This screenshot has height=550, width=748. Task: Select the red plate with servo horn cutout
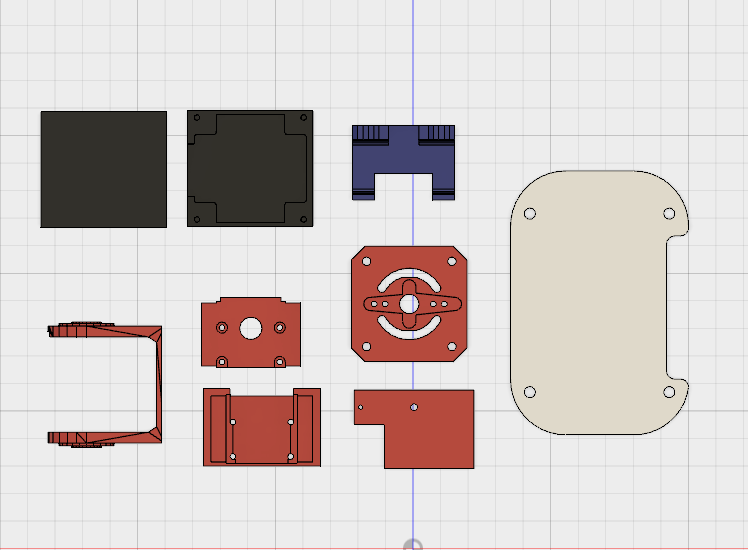pyautogui.click(x=409, y=304)
